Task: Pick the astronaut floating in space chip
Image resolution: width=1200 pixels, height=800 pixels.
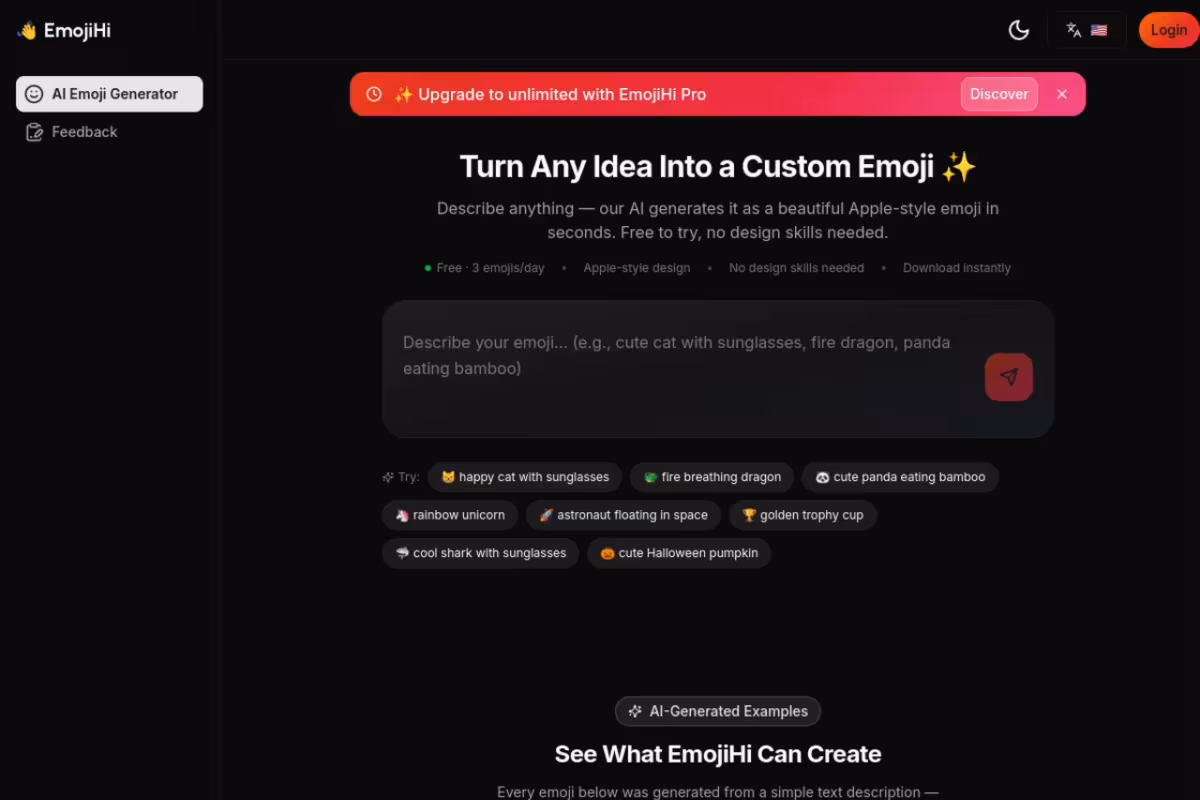Action: click(x=623, y=515)
